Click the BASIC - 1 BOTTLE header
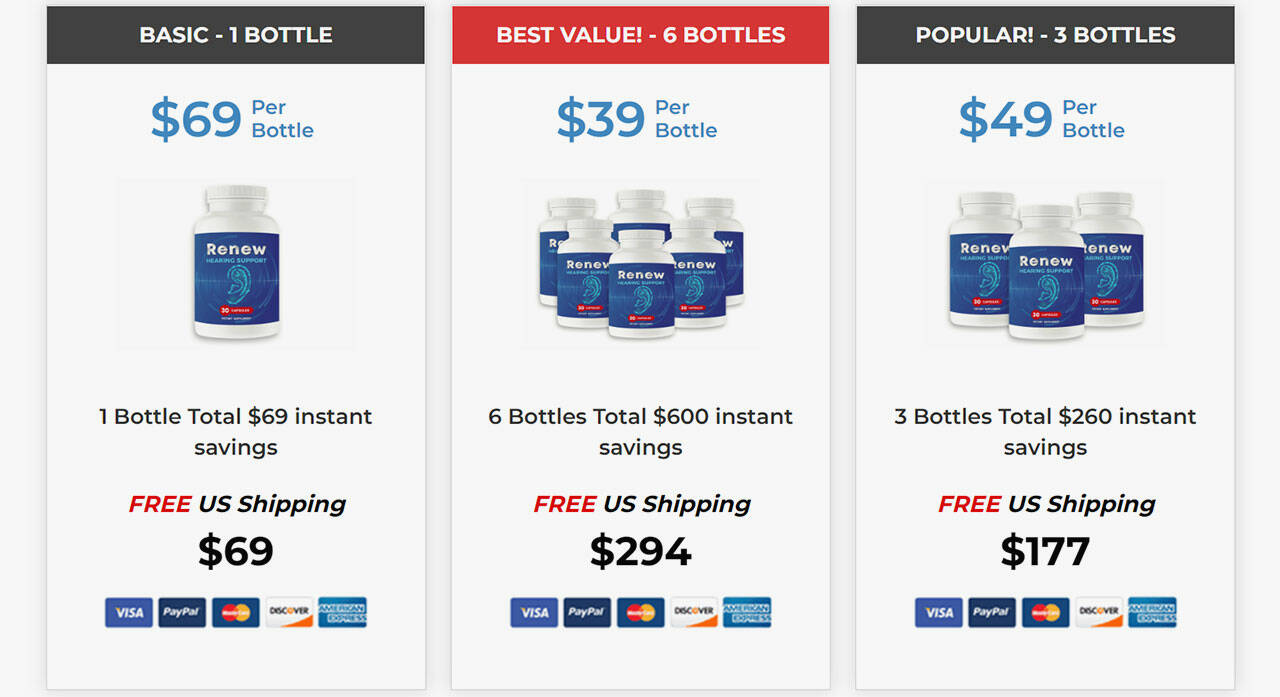Screen dimensions: 1280x697 tap(236, 35)
